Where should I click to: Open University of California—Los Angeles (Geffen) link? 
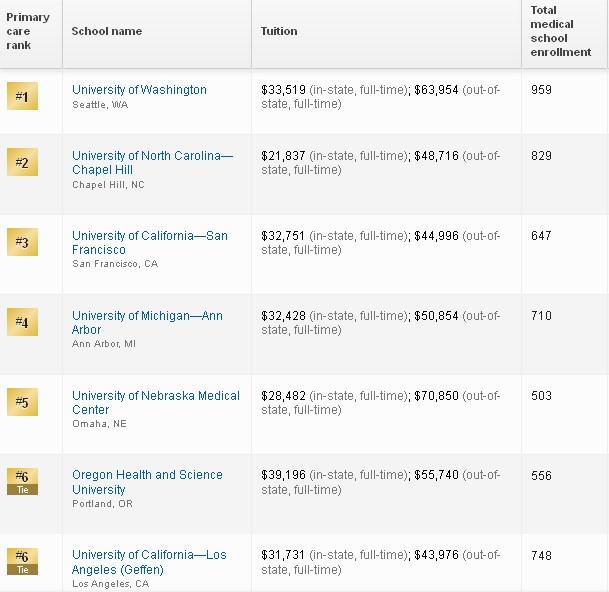click(x=149, y=562)
